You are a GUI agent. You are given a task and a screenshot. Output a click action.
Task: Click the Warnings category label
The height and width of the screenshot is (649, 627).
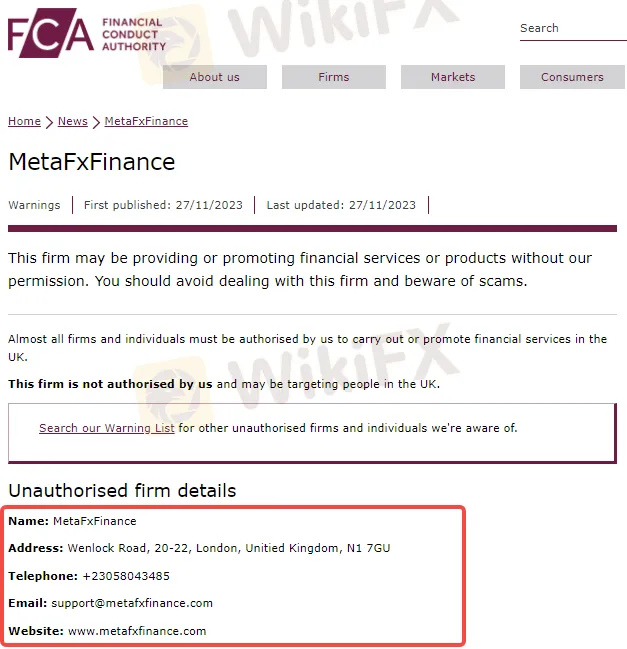(34, 205)
